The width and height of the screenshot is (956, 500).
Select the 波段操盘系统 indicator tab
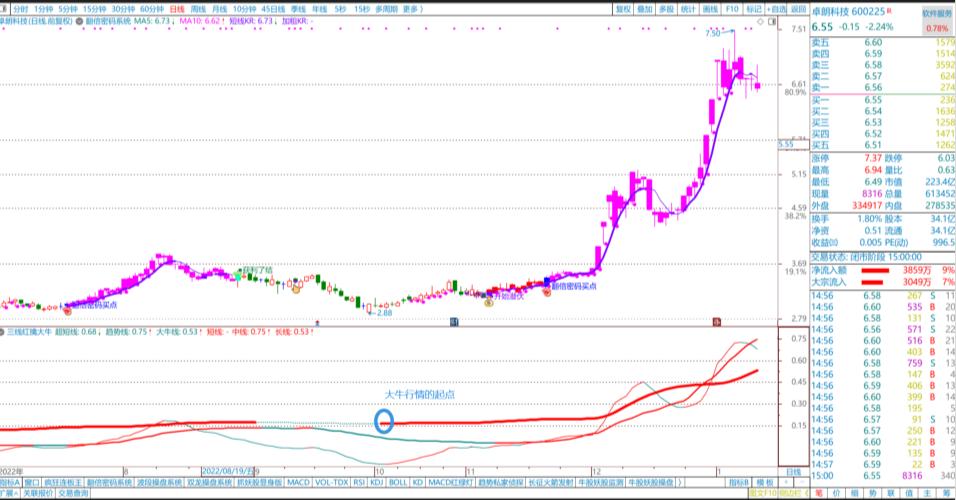159,482
